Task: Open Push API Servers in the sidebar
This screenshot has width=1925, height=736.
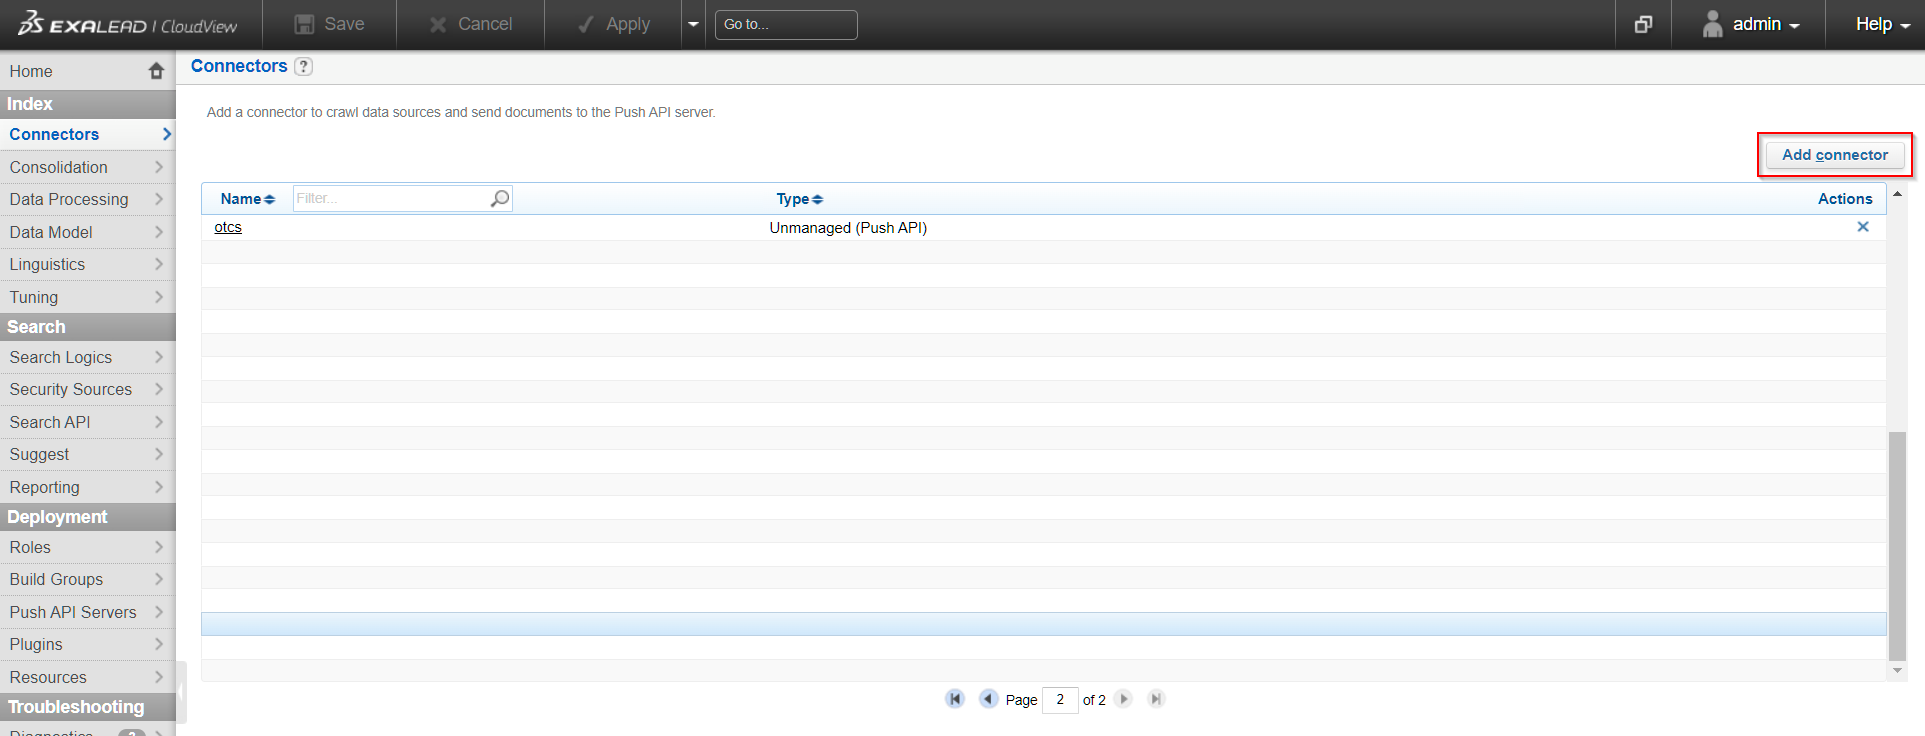Action: (88, 612)
